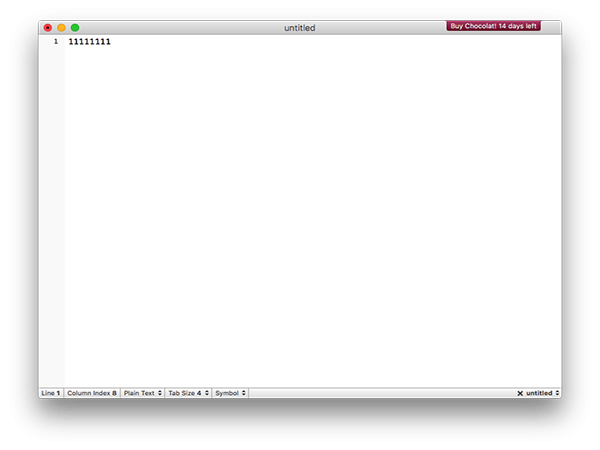Click line number 1 in the gutter

pos(56,41)
